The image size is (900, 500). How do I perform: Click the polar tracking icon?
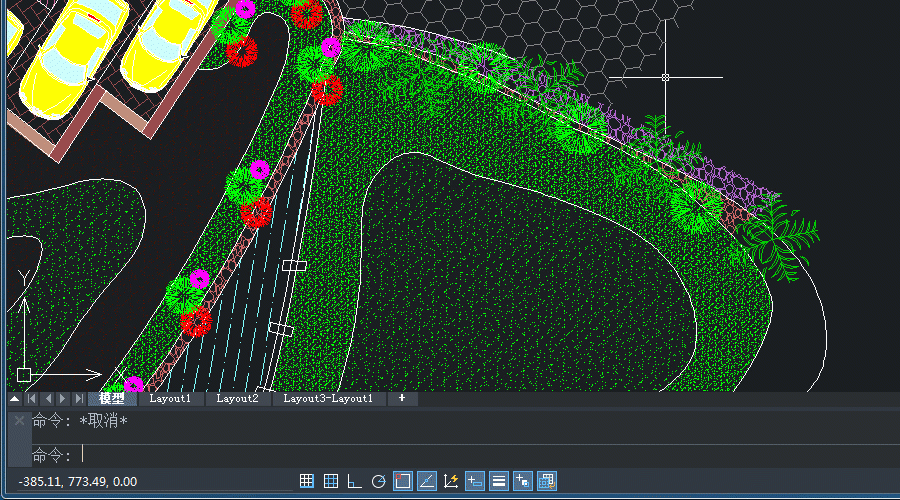(379, 481)
